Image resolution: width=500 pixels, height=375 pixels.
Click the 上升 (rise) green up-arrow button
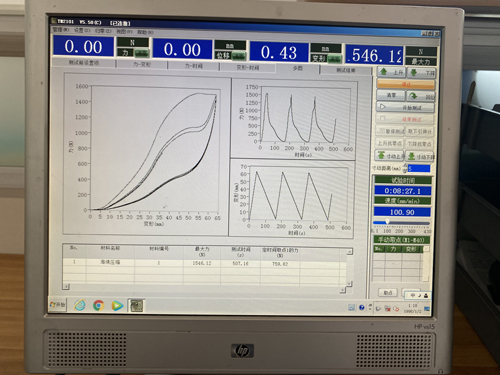coord(391,72)
